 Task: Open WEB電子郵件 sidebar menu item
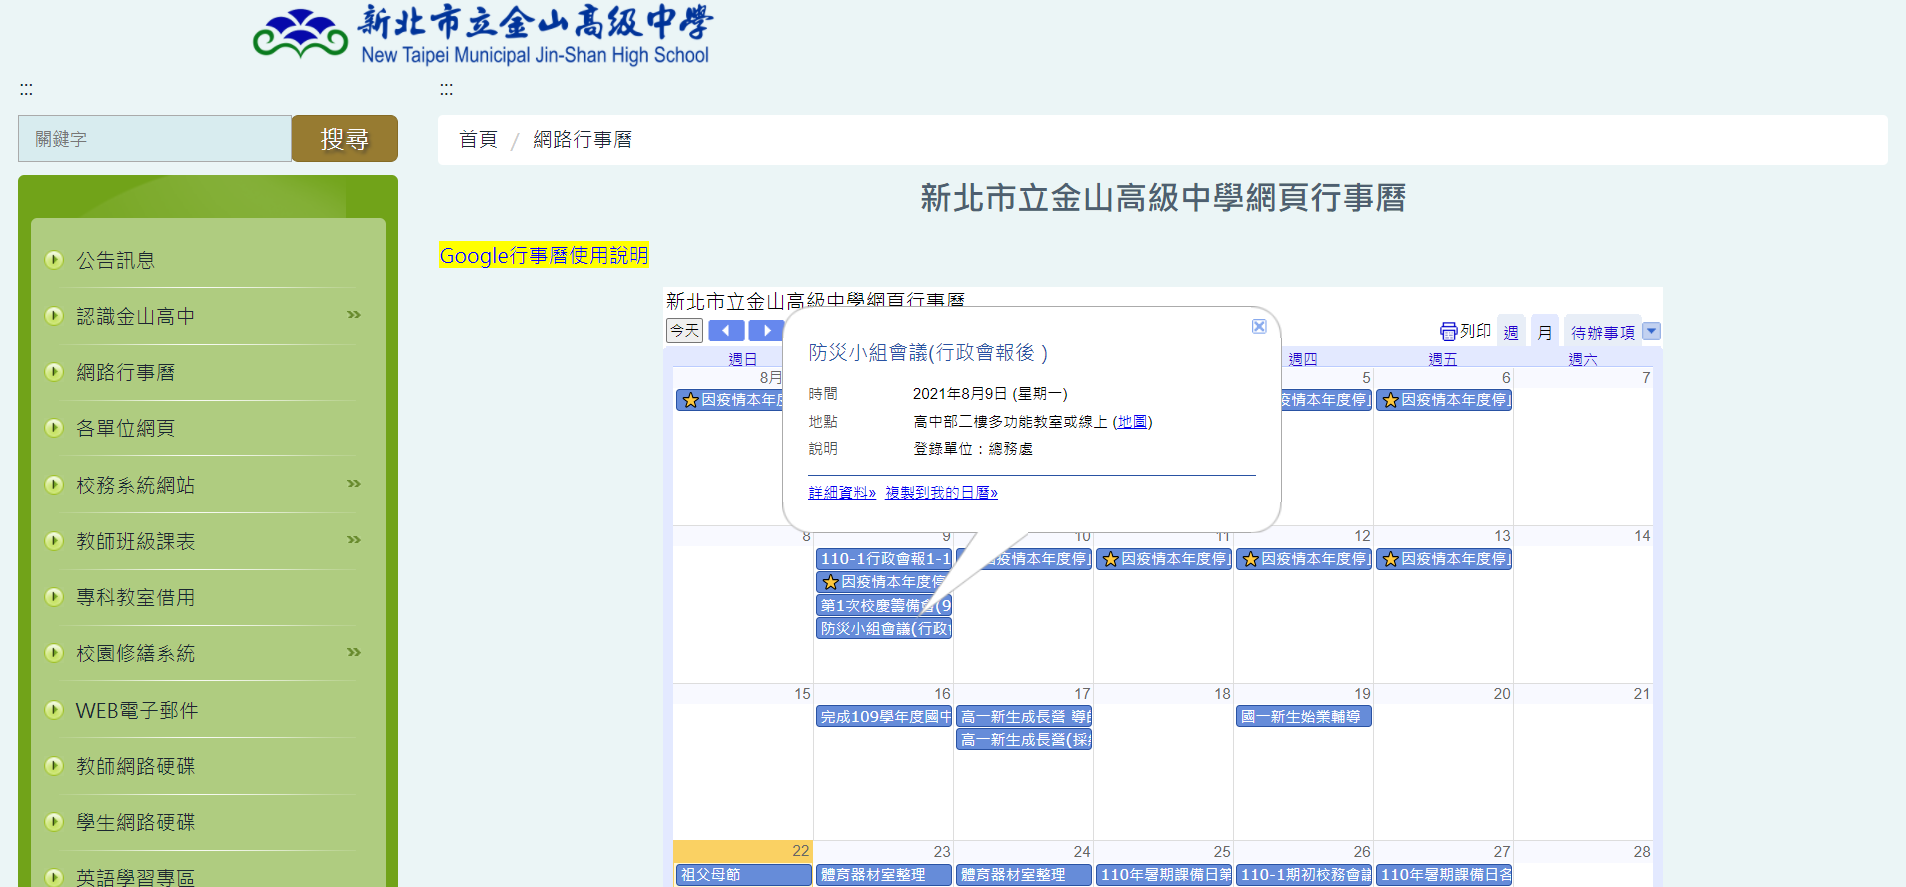(x=137, y=710)
